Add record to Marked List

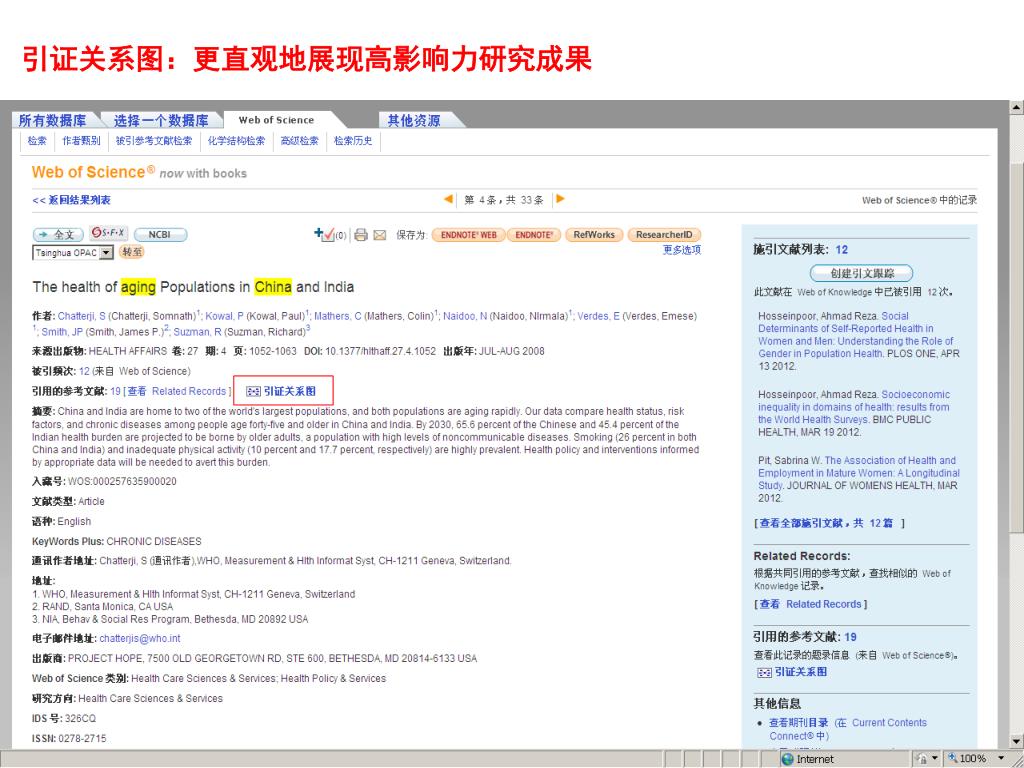324,234
